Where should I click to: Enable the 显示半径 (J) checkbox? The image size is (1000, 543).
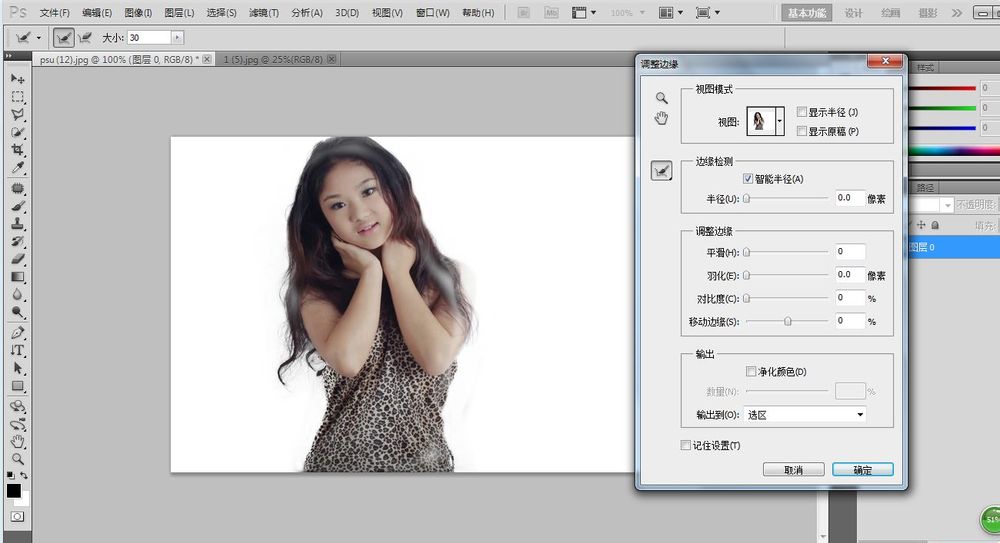802,112
